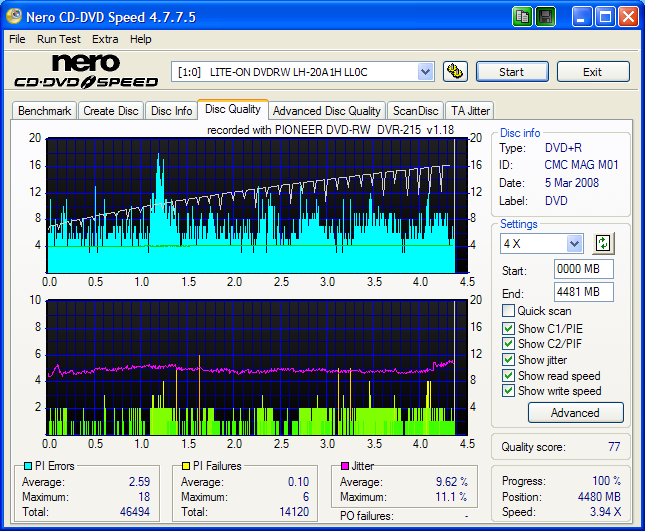Uncheck Show C1/PIE option
The image size is (645, 531).
tap(509, 328)
